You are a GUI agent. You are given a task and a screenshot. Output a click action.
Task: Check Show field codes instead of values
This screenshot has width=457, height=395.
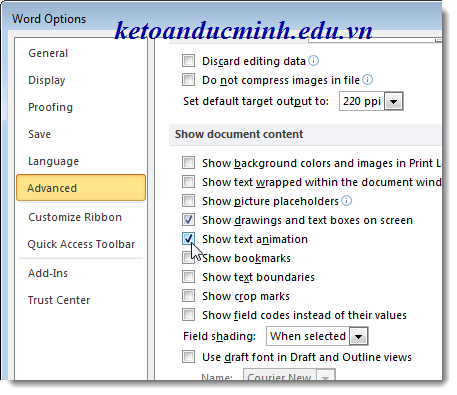coord(188,315)
